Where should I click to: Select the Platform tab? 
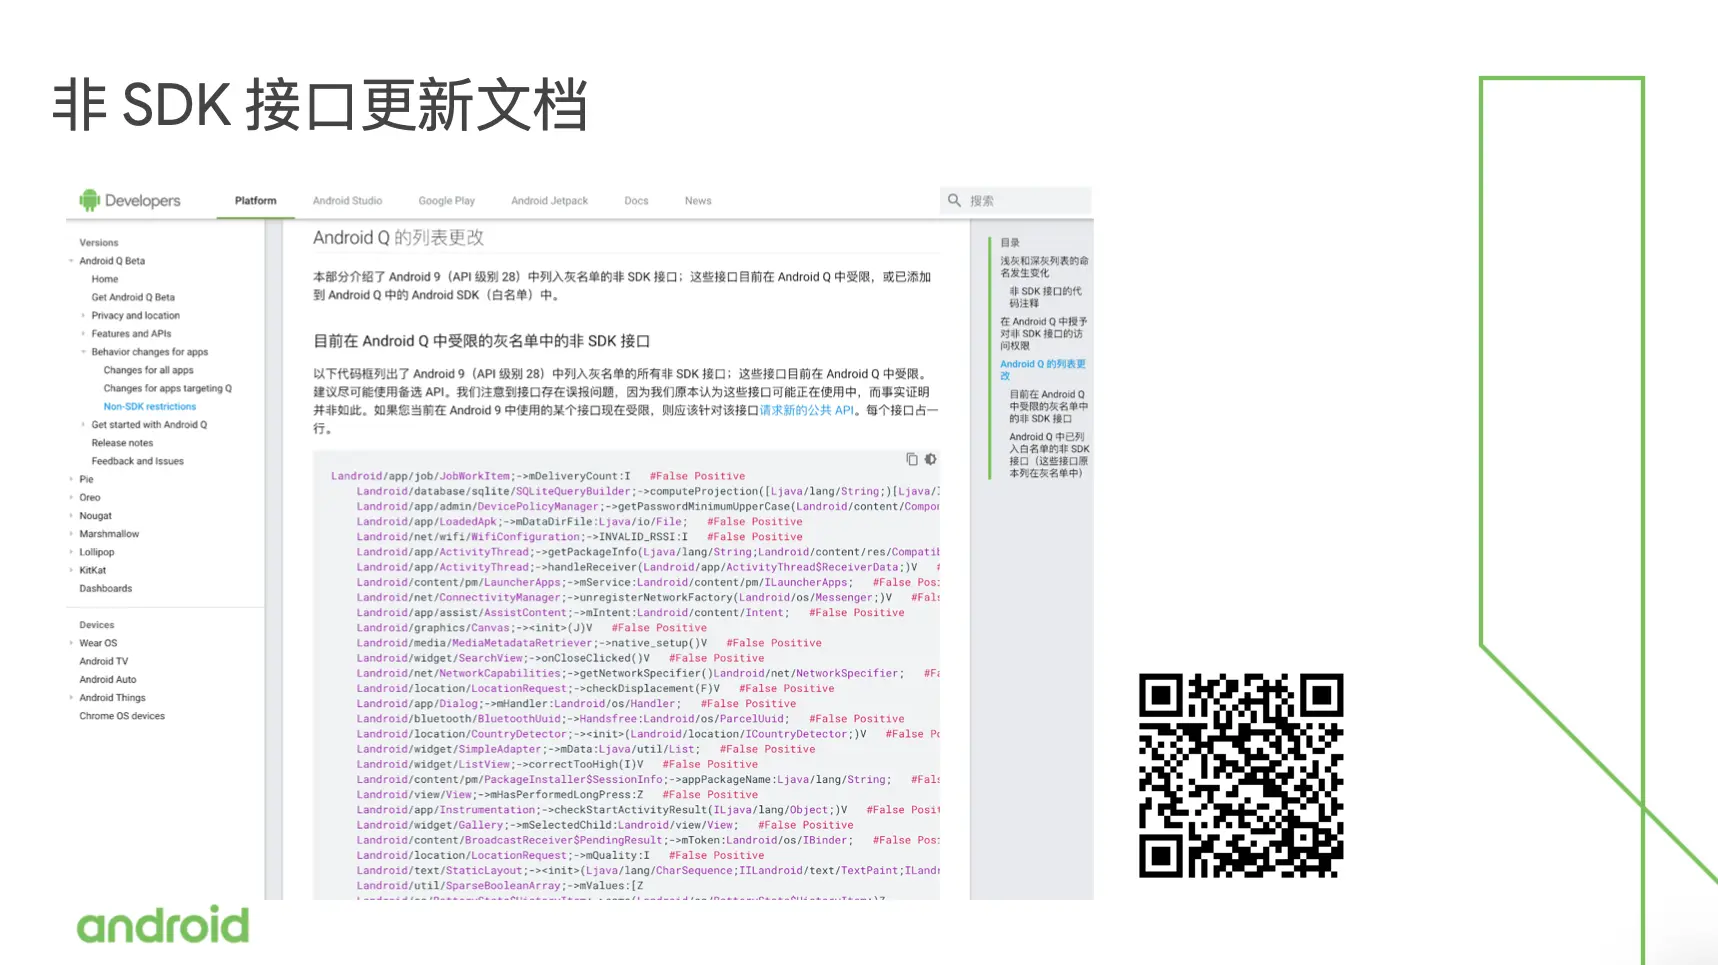[x=256, y=201]
